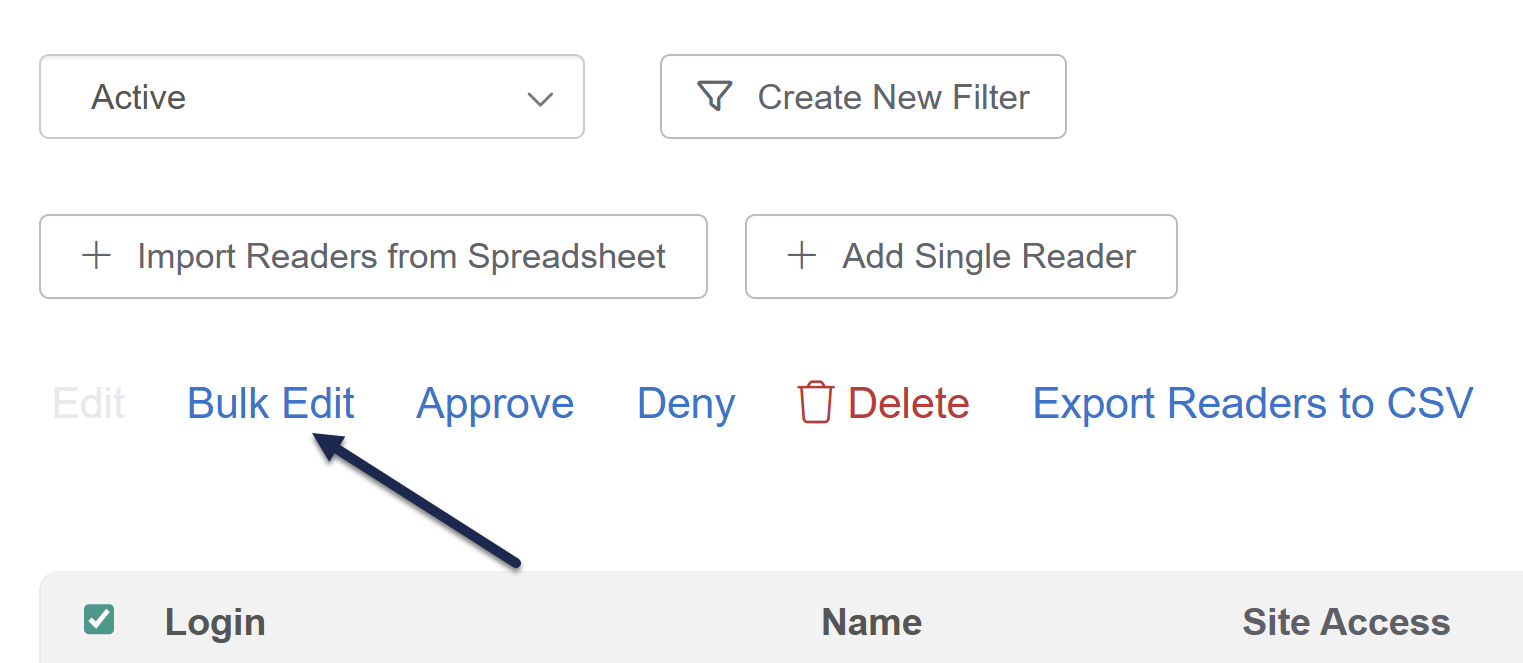This screenshot has height=663, width=1523.
Task: Click the funnel filter icon
Action: (714, 97)
